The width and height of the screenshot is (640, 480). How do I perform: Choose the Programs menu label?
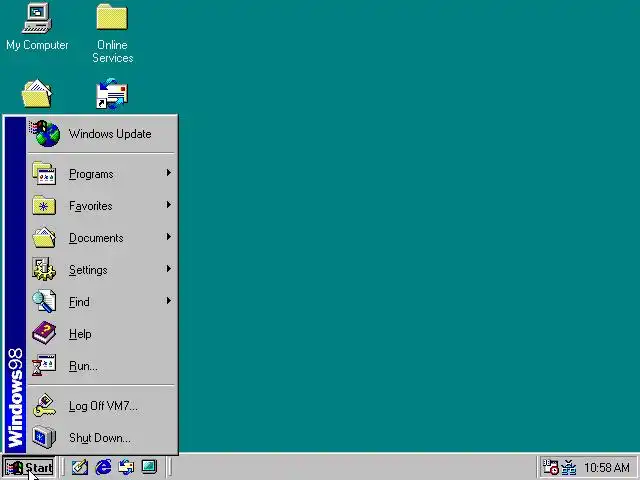[x=91, y=174]
